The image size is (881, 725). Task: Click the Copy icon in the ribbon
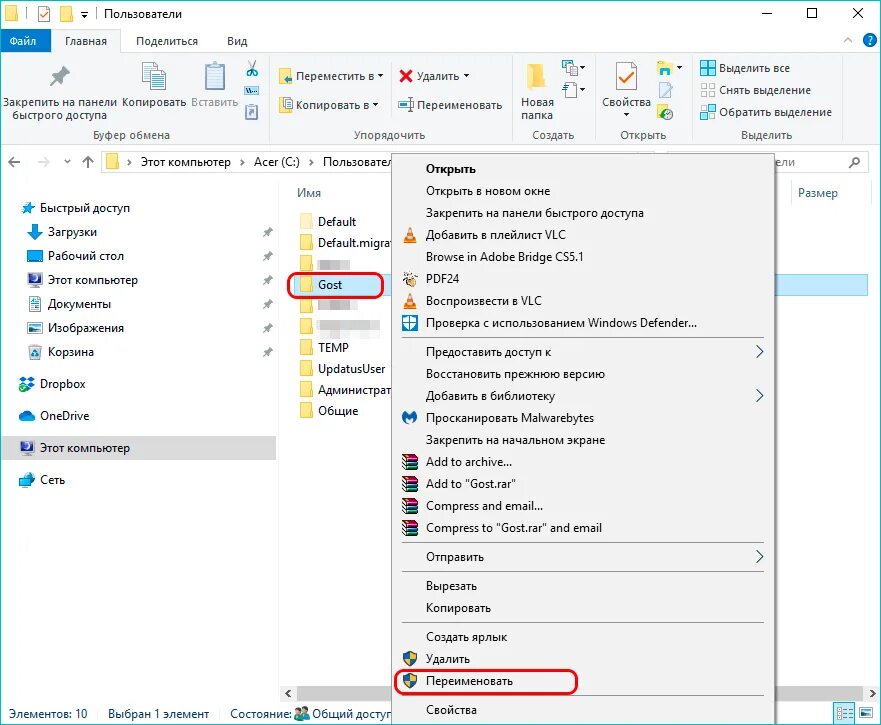point(153,76)
